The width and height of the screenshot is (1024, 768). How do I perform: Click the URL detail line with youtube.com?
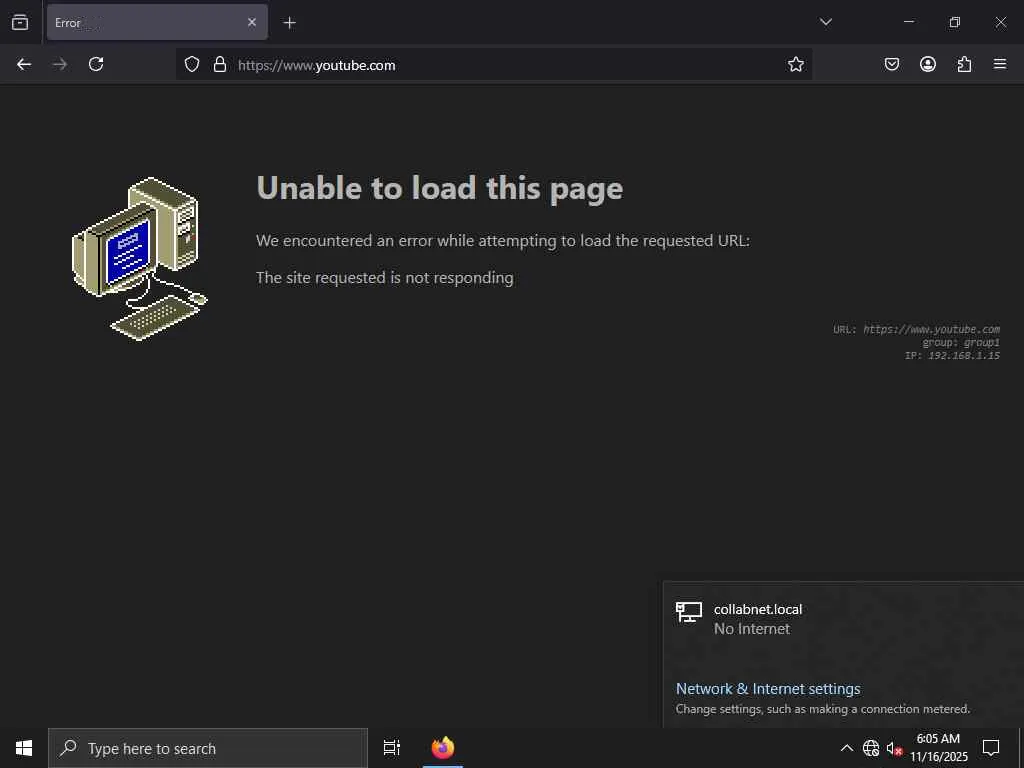916,329
